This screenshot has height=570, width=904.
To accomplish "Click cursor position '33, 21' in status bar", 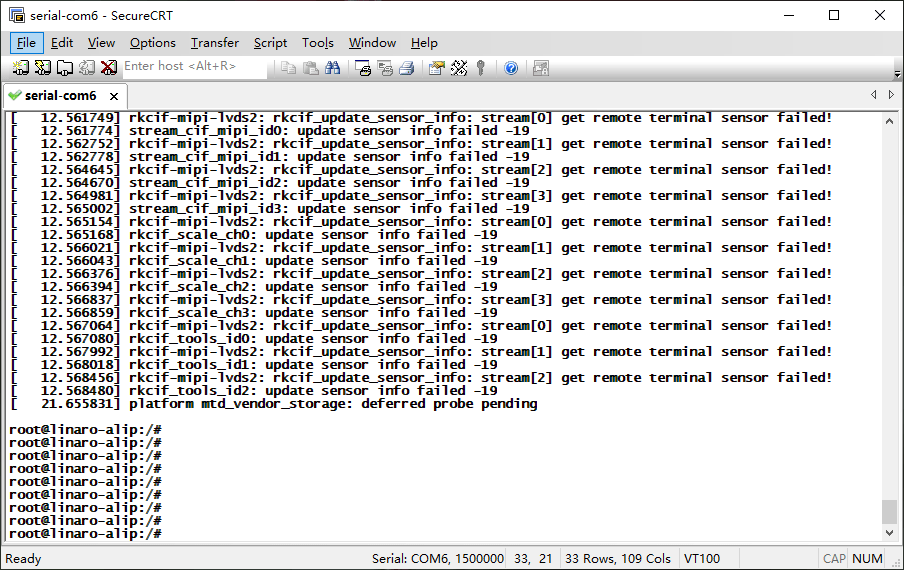I will (x=533, y=558).
